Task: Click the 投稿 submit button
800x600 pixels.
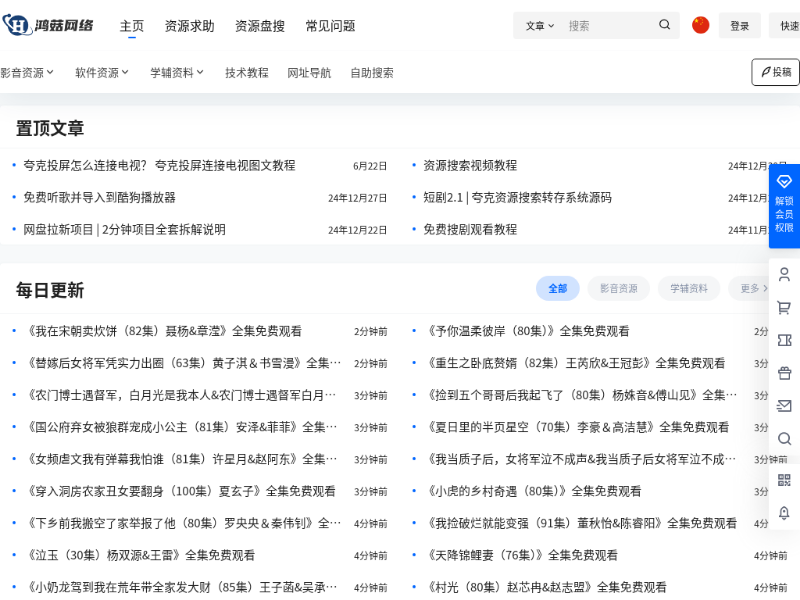Action: 775,72
